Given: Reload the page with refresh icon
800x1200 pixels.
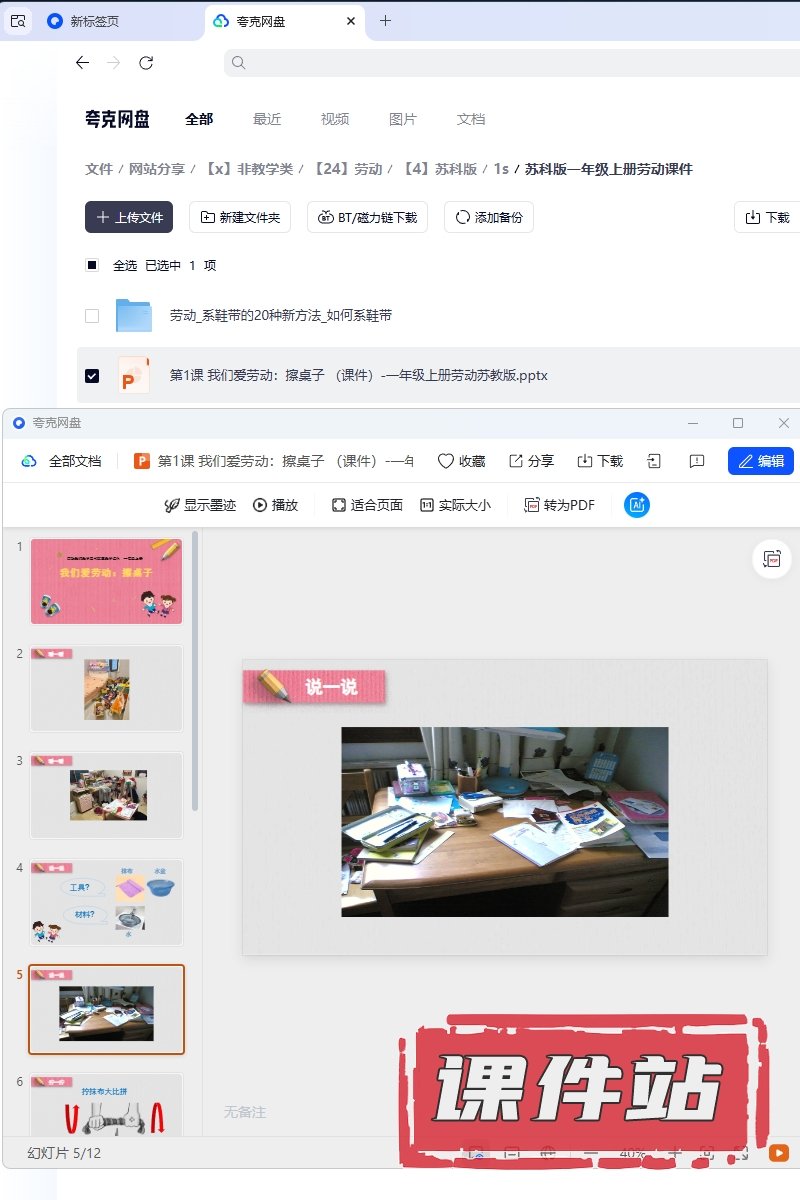Looking at the screenshot, I should (x=146, y=63).
